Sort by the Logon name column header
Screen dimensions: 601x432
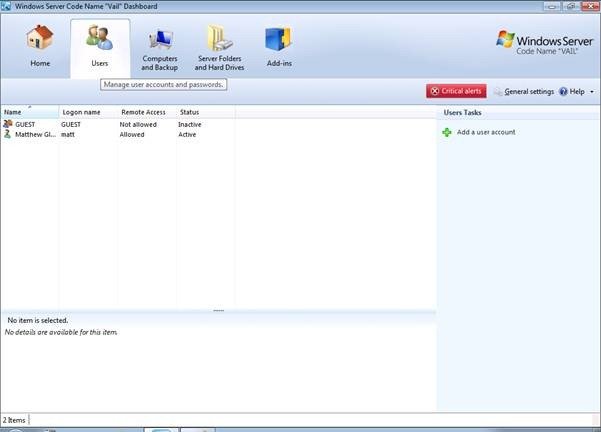pyautogui.click(x=88, y=112)
